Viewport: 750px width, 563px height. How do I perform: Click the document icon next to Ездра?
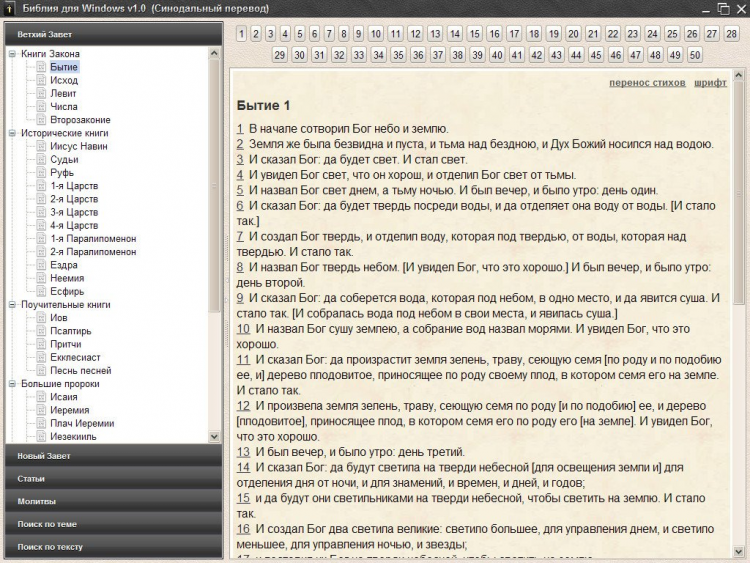[42, 265]
